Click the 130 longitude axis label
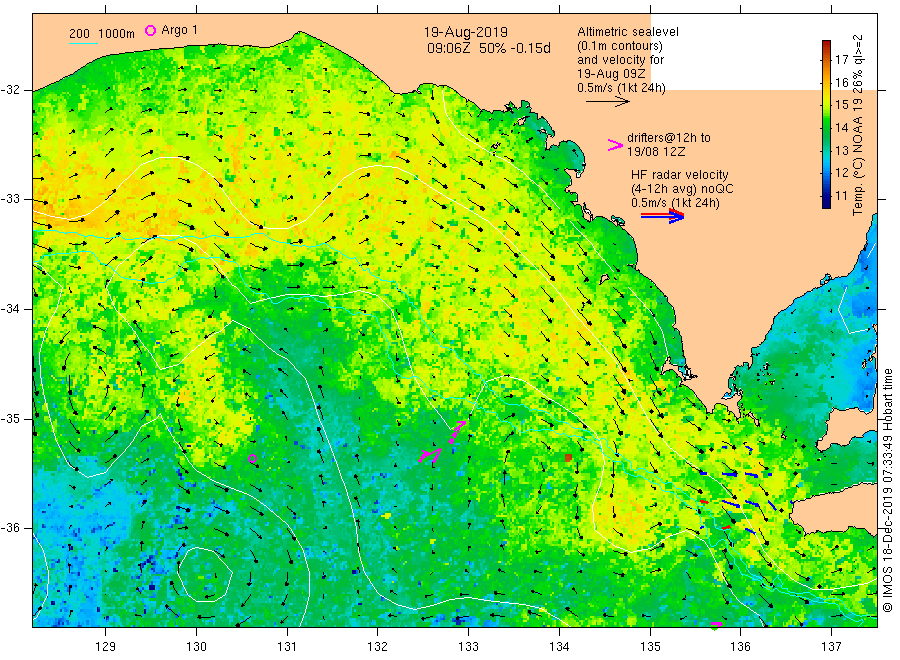This screenshot has width=900, height=660. [196, 647]
